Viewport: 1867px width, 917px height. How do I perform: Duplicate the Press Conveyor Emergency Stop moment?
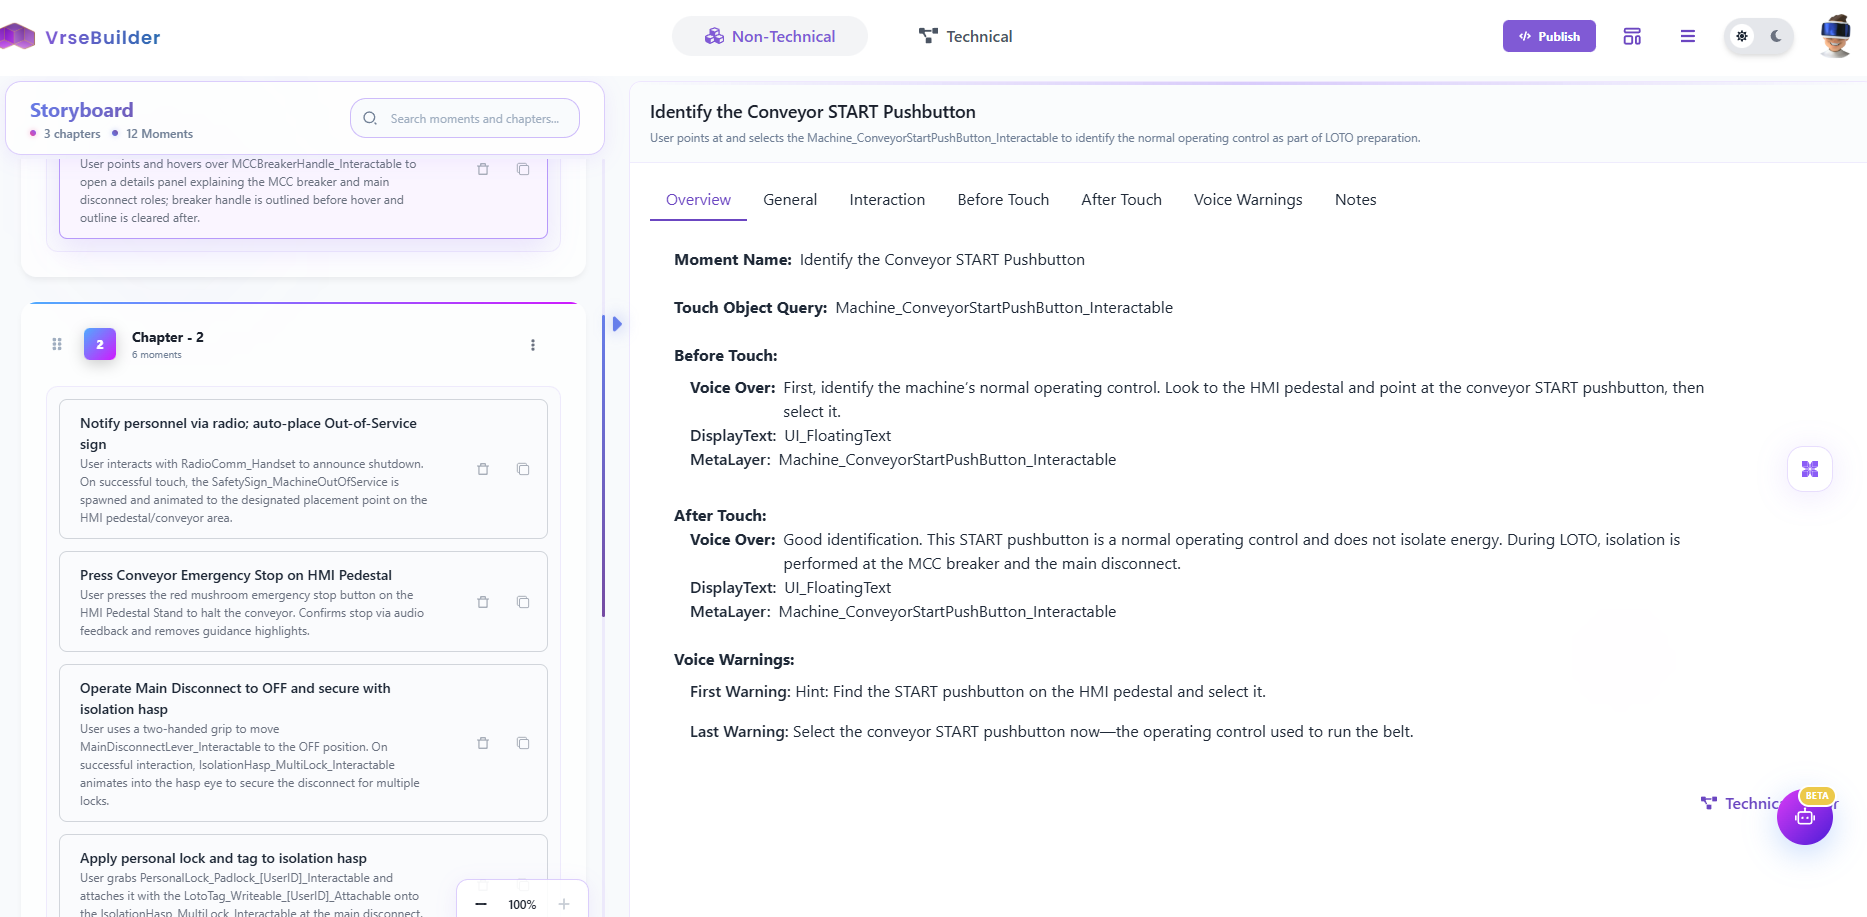click(523, 602)
